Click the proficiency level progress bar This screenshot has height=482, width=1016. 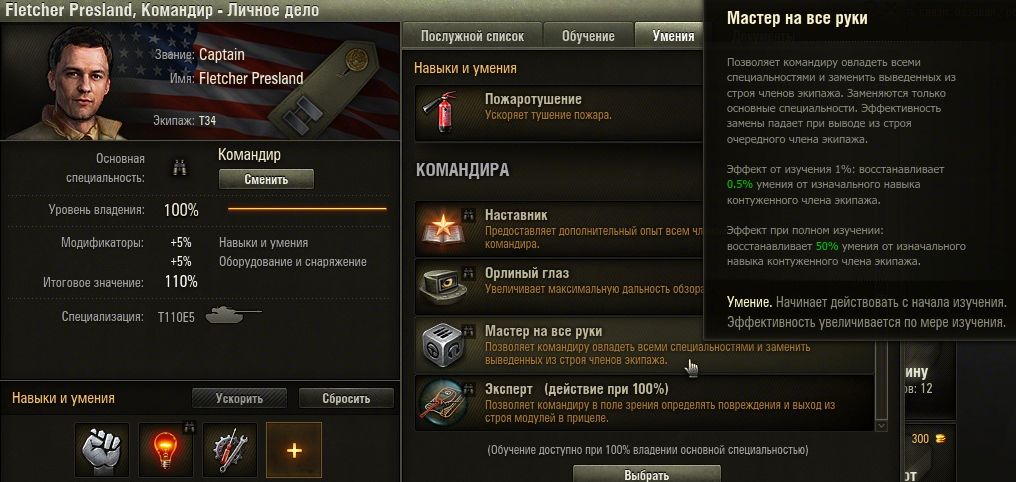[307, 209]
